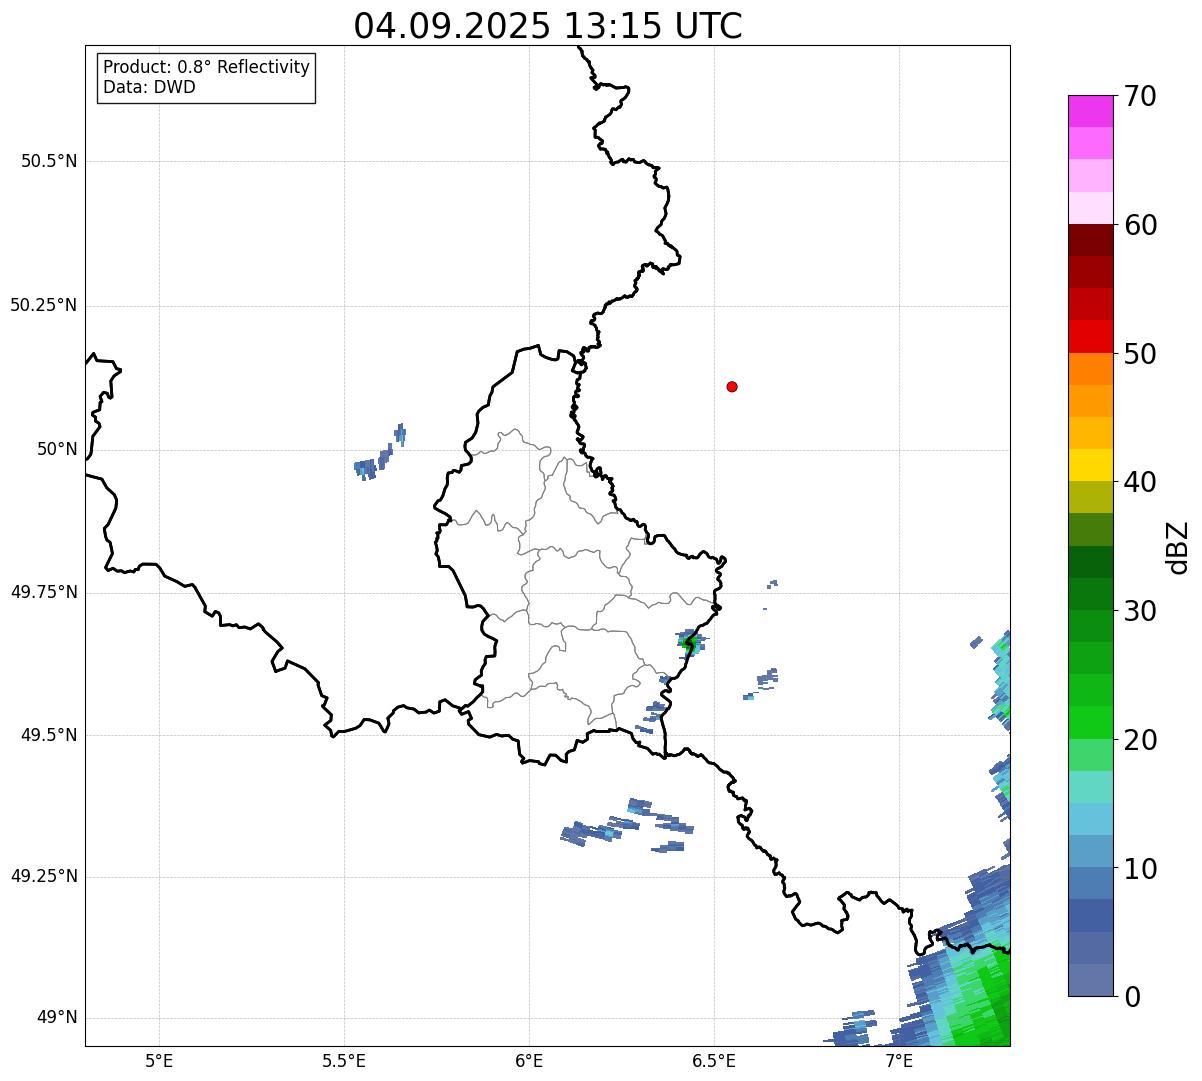Click the 50°N latitude label

point(57,449)
